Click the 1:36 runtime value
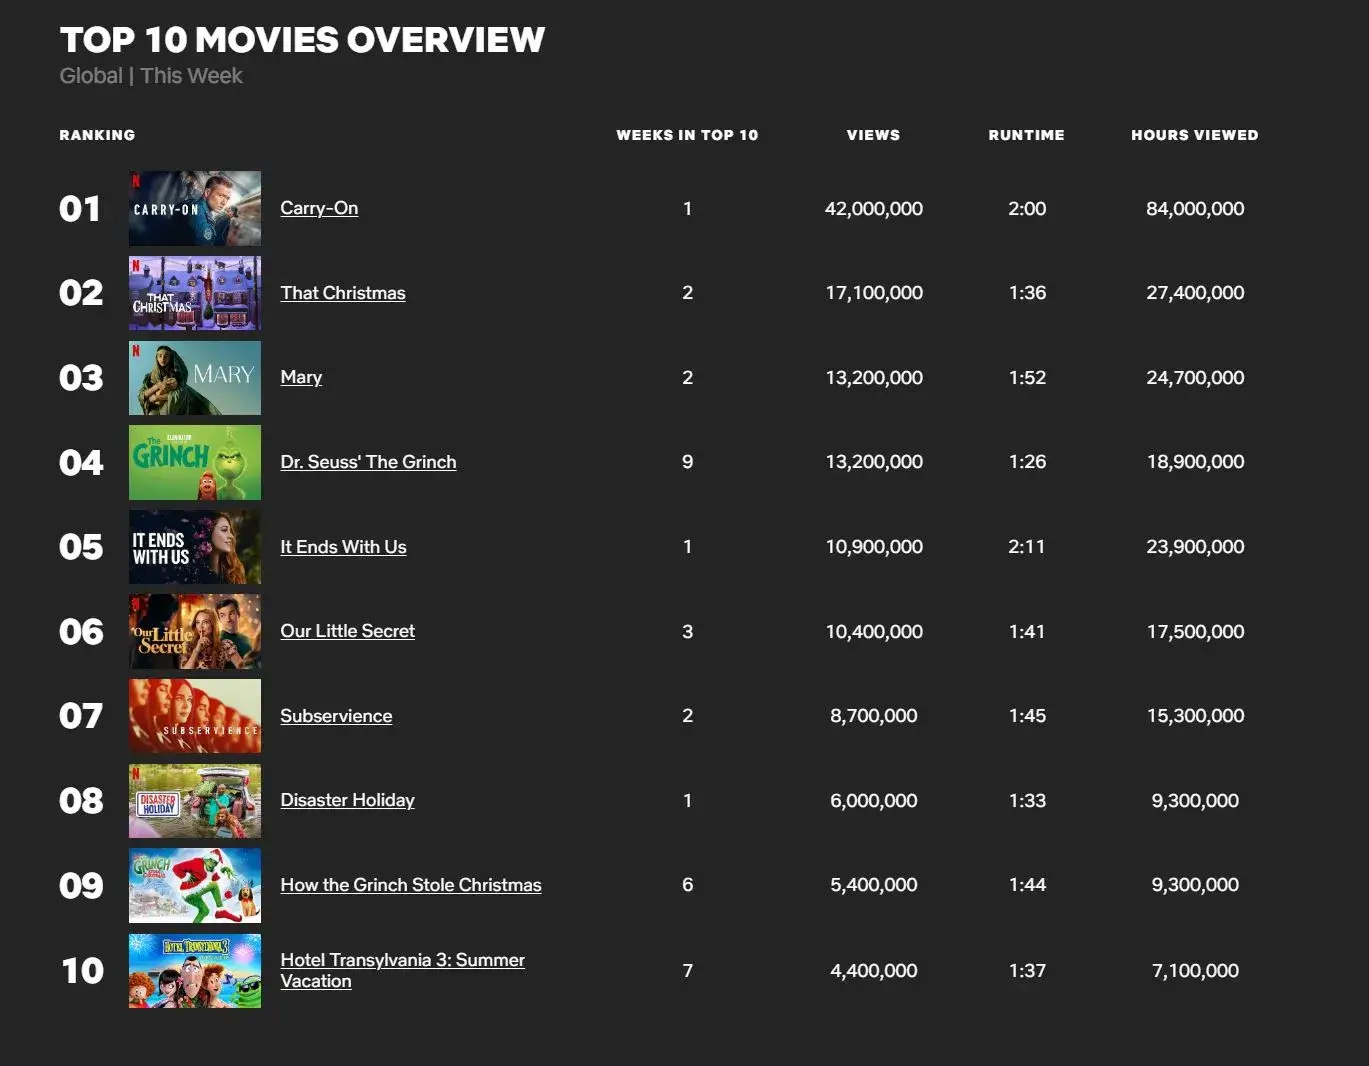The height and width of the screenshot is (1066, 1369). pyautogui.click(x=1027, y=293)
